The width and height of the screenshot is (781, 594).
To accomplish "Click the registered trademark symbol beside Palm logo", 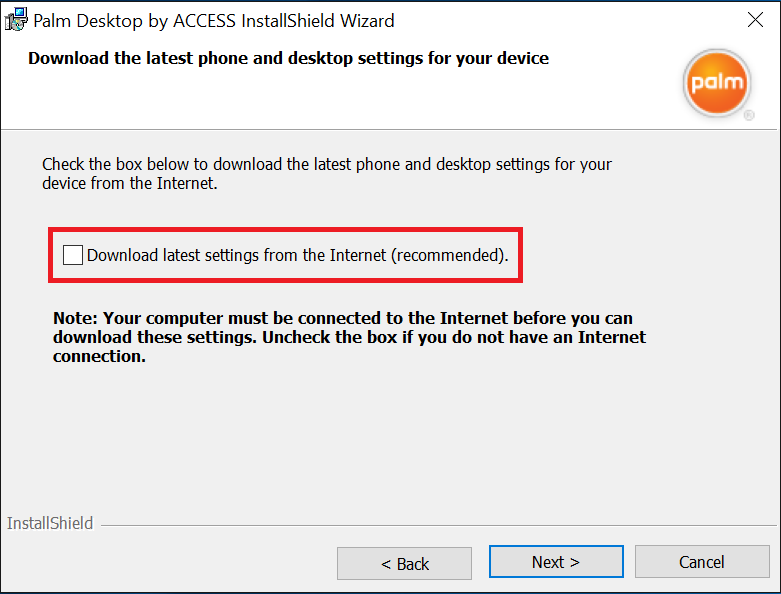I will (x=749, y=116).
